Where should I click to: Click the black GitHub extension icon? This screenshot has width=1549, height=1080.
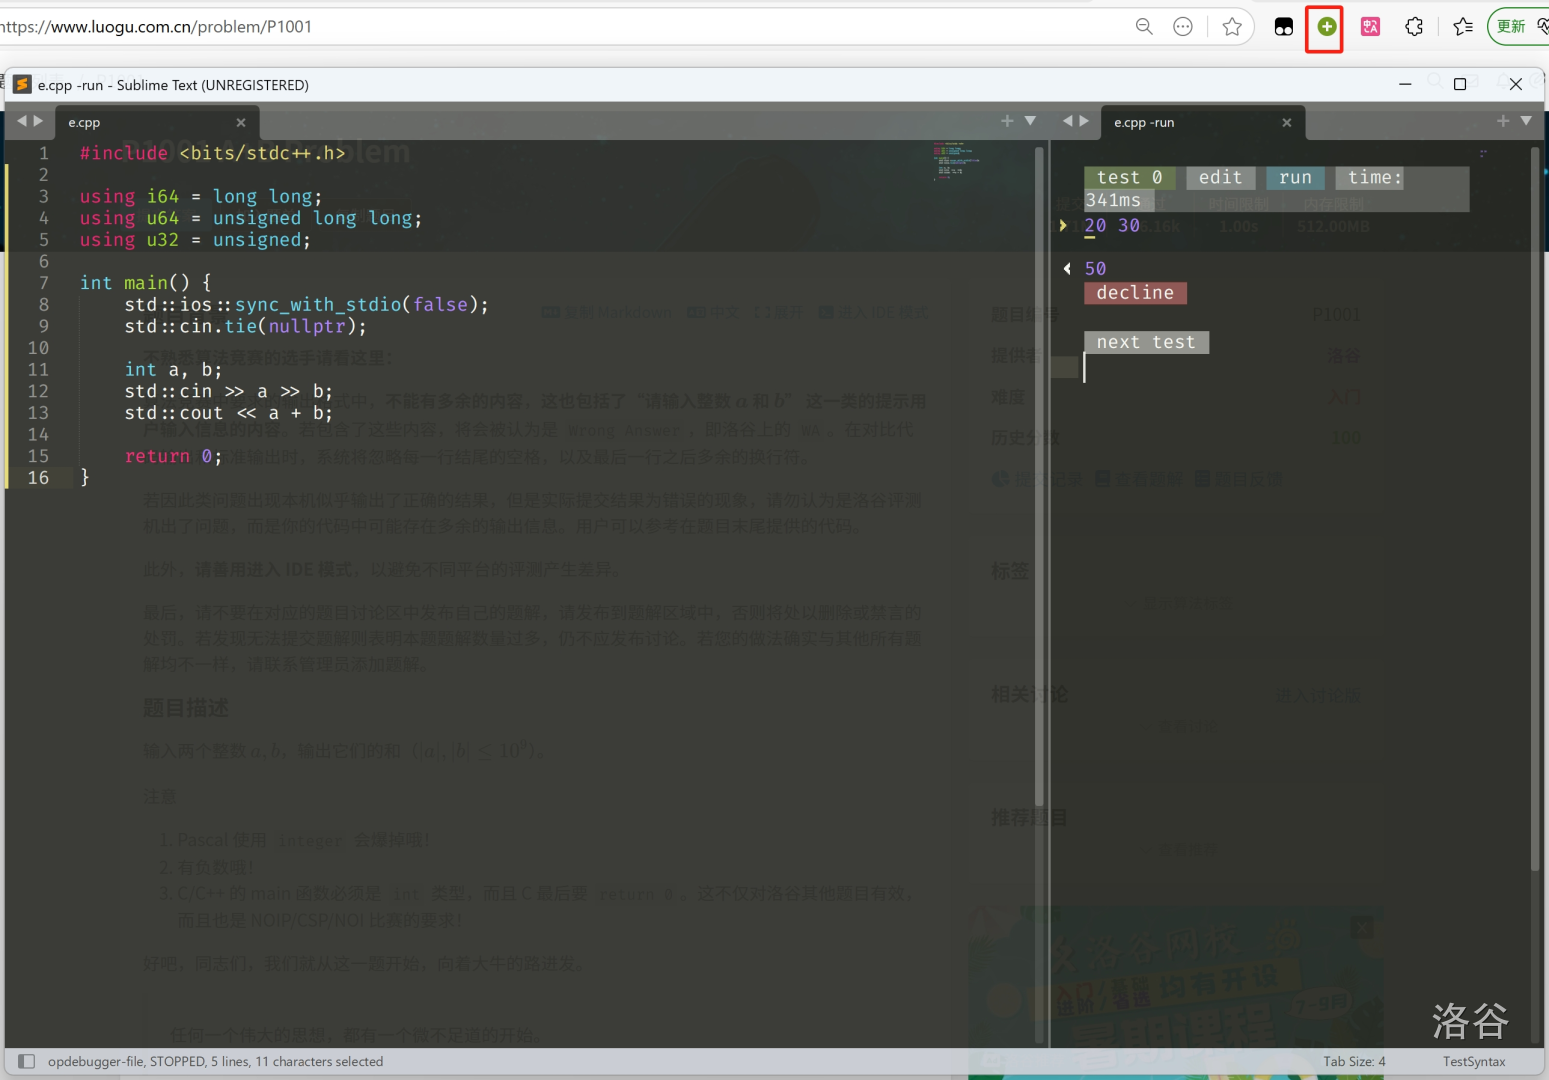pyautogui.click(x=1283, y=26)
